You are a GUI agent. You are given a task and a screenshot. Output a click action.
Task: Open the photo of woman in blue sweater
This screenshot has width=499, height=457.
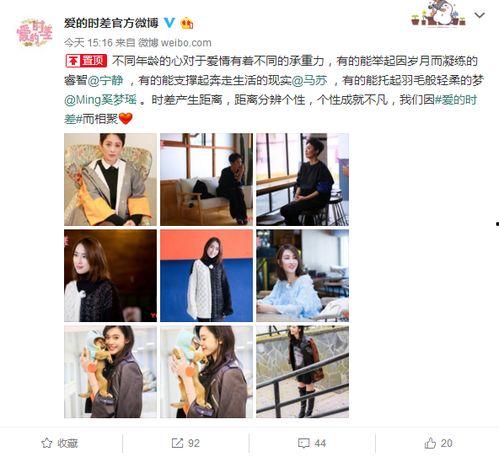pyautogui.click(x=302, y=275)
